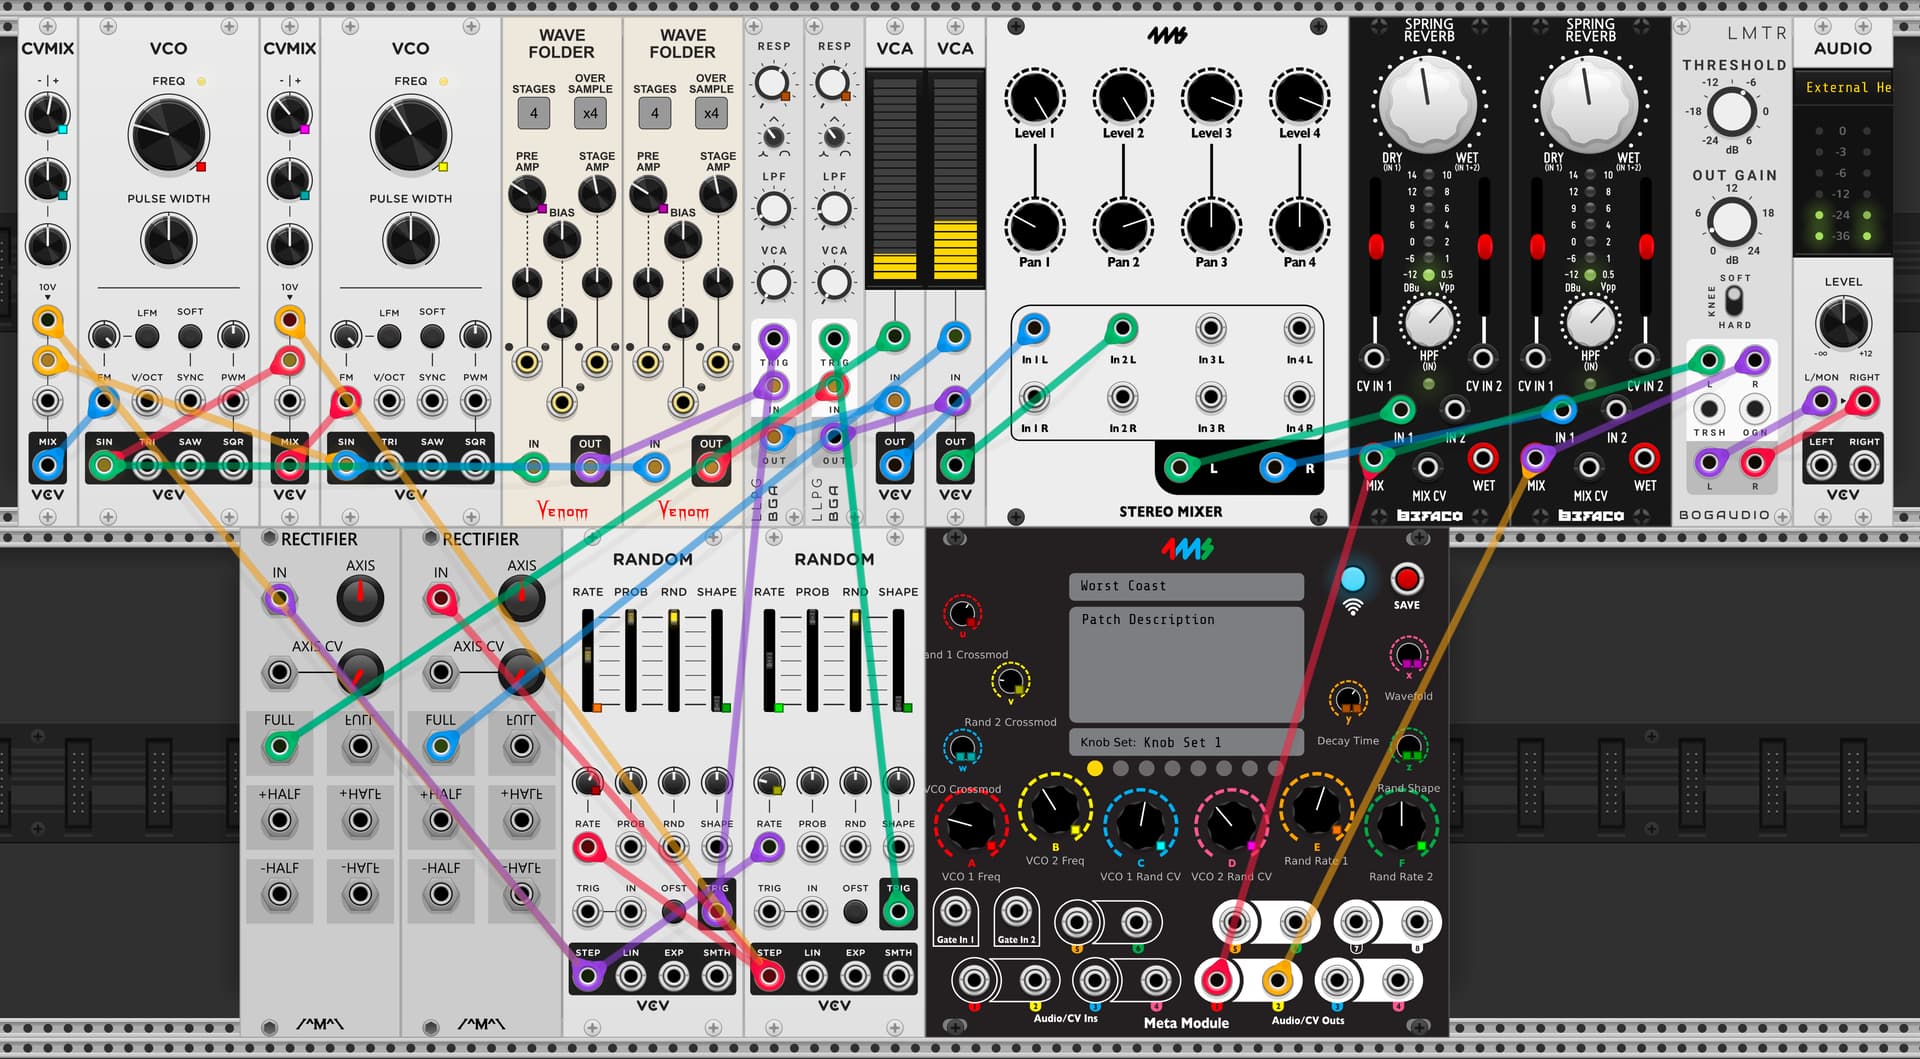The width and height of the screenshot is (1920, 1059).
Task: Click the FREQ knob on the left VCO
Action: (168, 136)
